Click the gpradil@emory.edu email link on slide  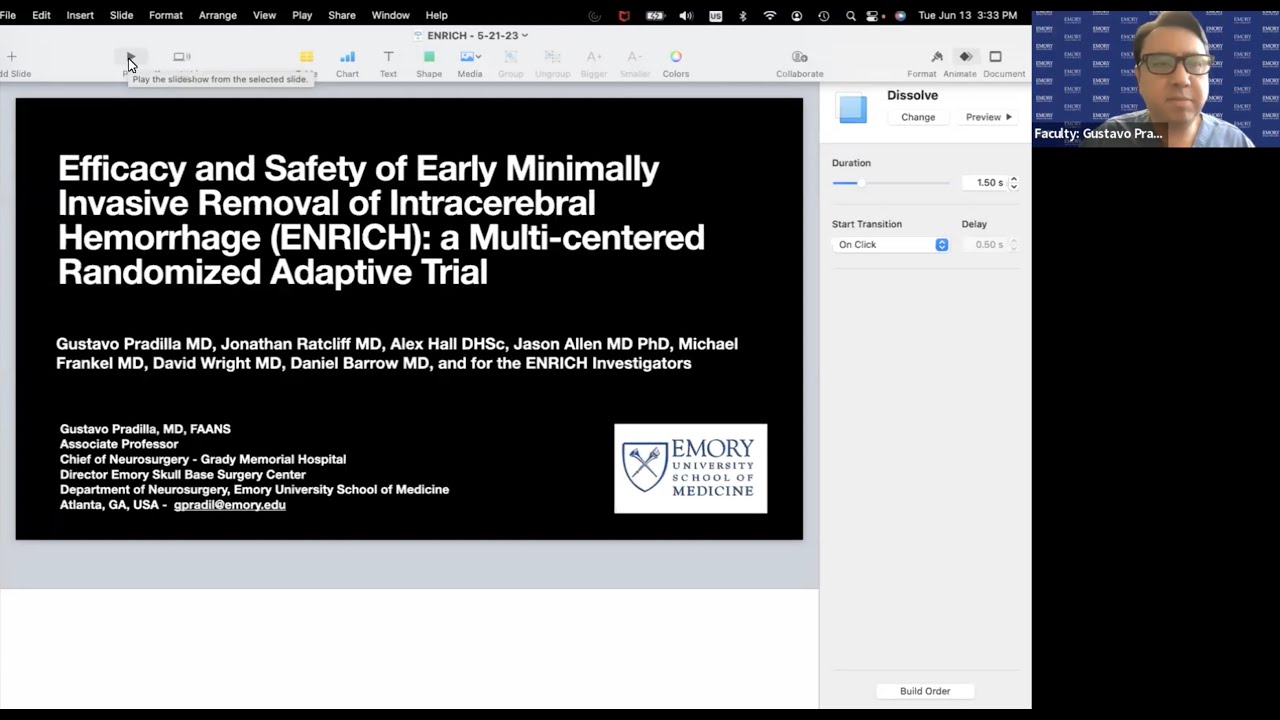click(x=230, y=505)
